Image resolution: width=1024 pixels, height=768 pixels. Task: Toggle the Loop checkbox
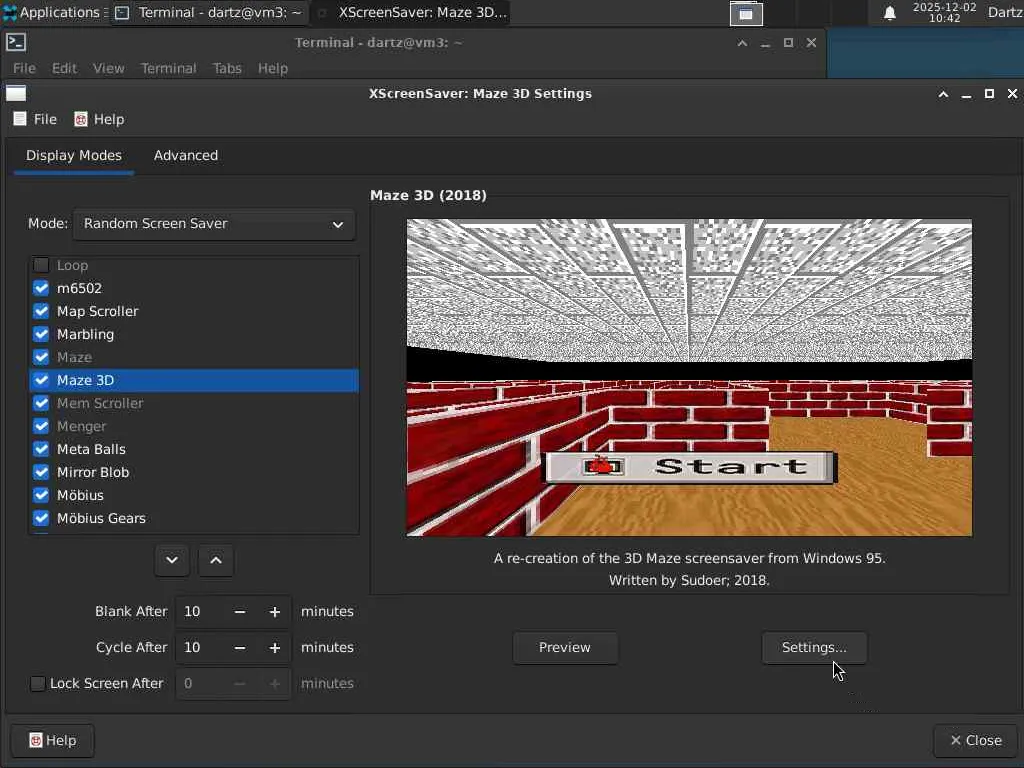coord(41,265)
